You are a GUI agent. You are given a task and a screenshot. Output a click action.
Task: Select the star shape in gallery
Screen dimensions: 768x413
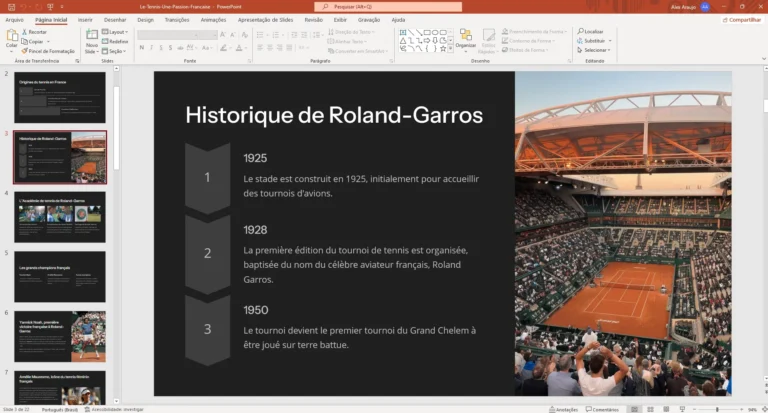443,49
